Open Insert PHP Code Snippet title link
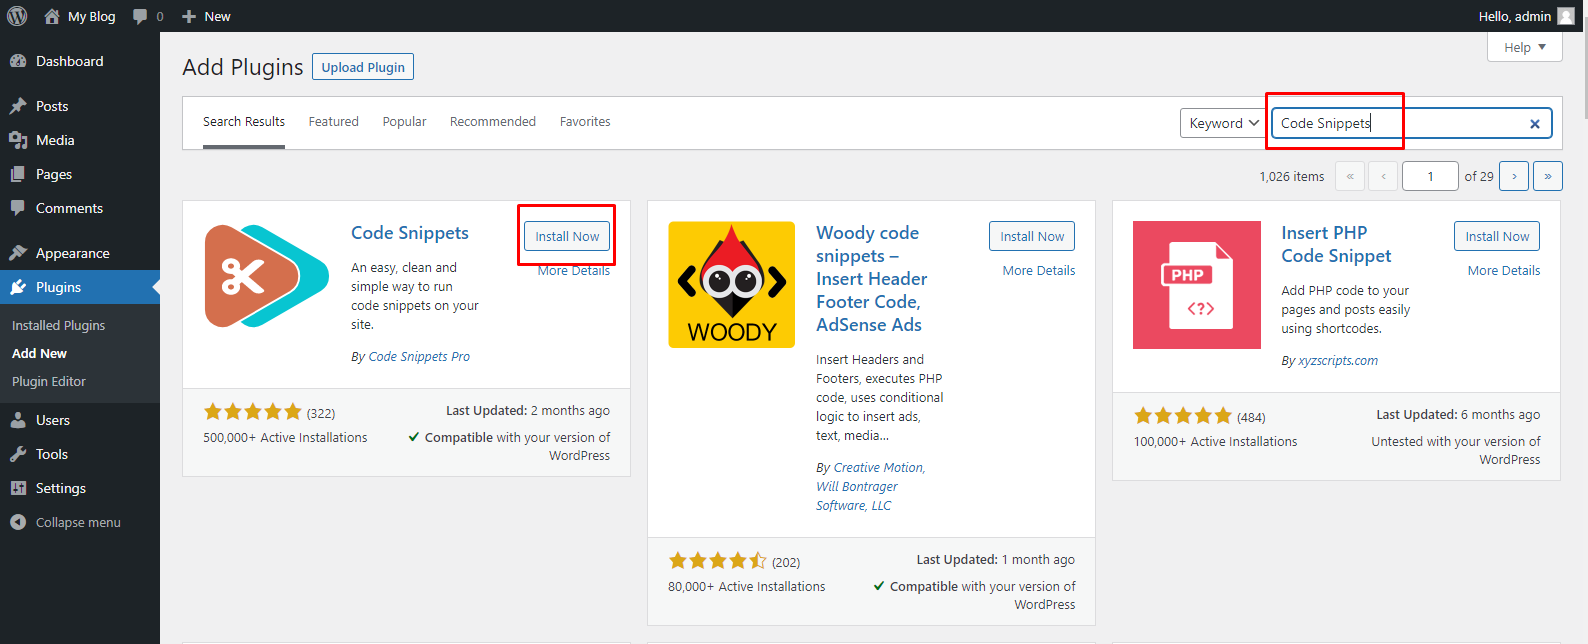1588x644 pixels. pos(1336,244)
